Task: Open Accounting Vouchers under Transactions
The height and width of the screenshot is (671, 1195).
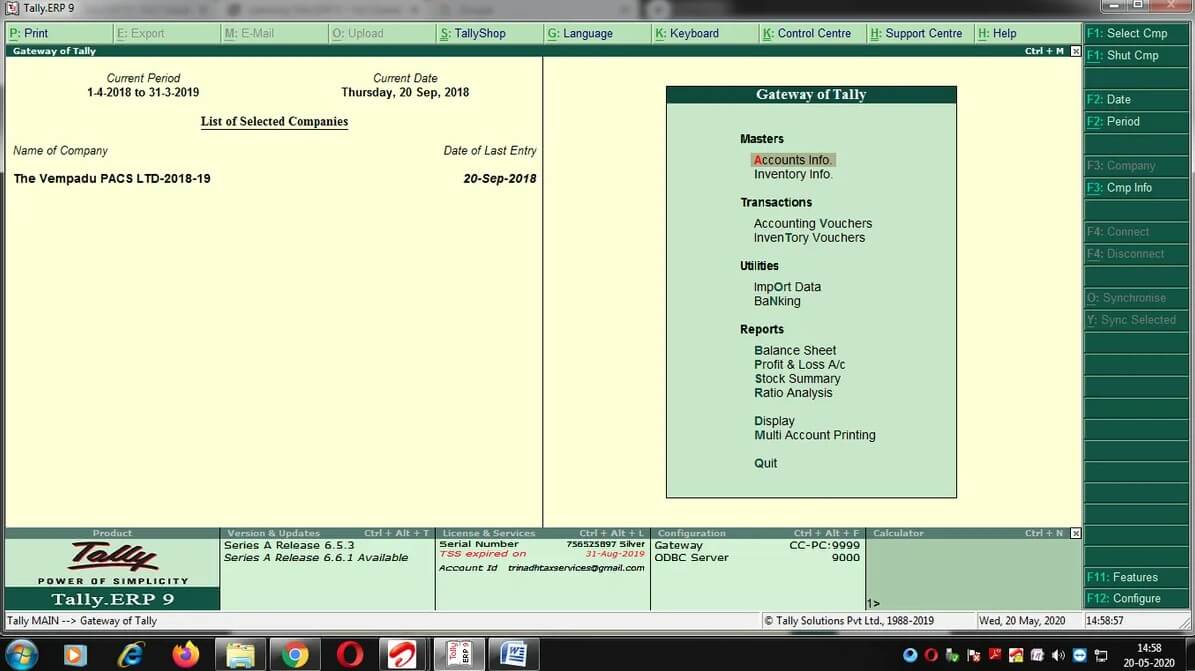Action: click(813, 223)
